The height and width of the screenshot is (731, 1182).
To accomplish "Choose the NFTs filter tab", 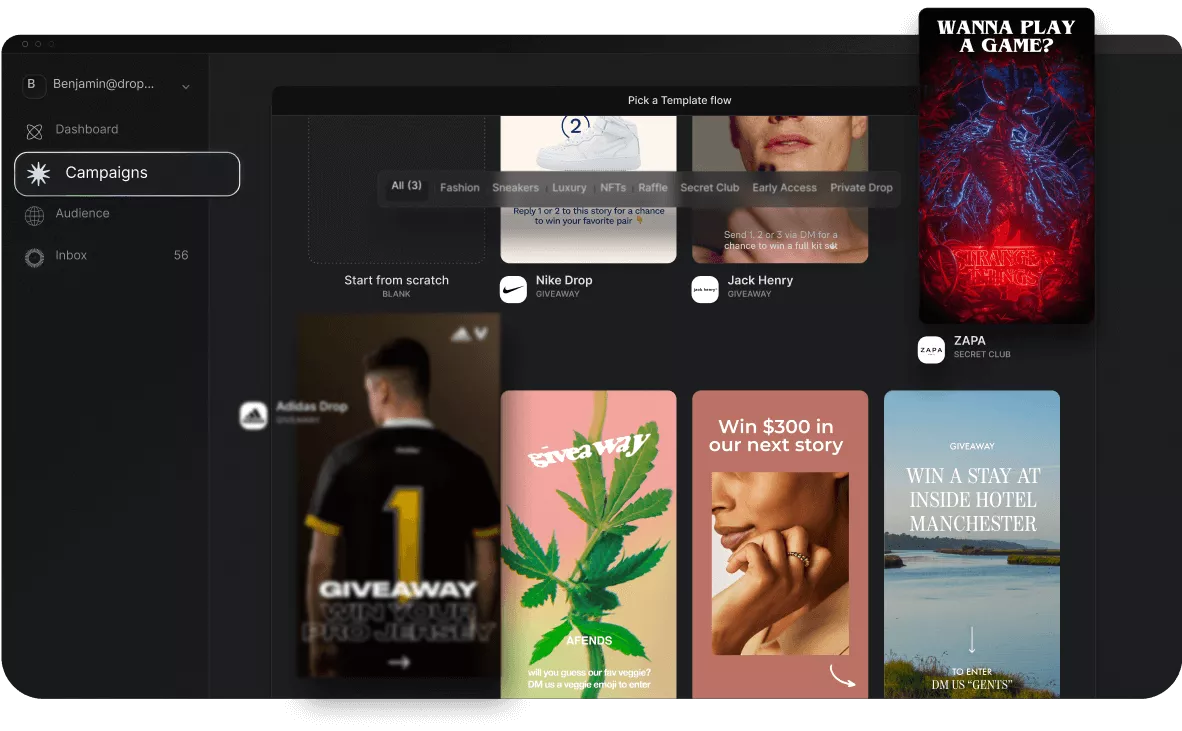I will point(613,188).
